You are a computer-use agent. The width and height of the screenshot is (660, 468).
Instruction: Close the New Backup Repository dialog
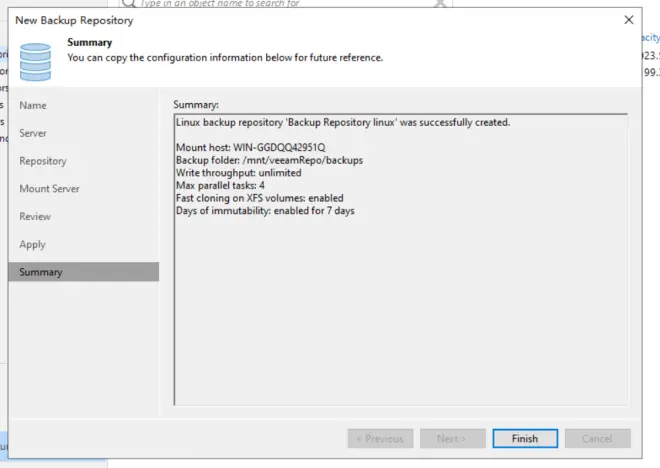click(629, 20)
